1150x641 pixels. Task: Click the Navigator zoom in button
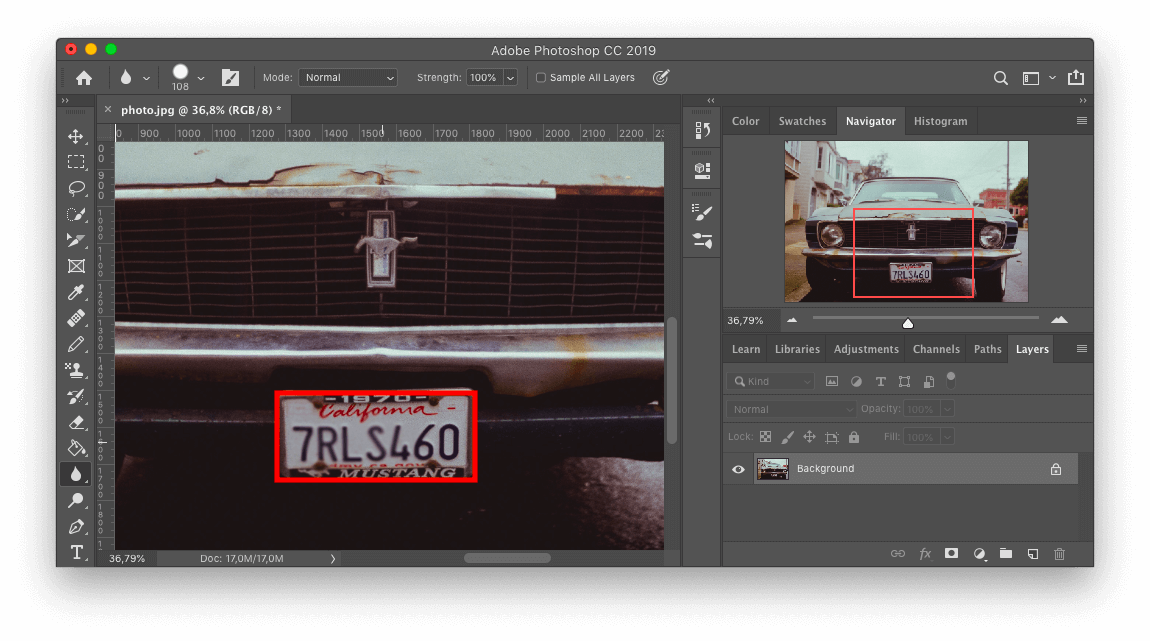coord(1059,320)
